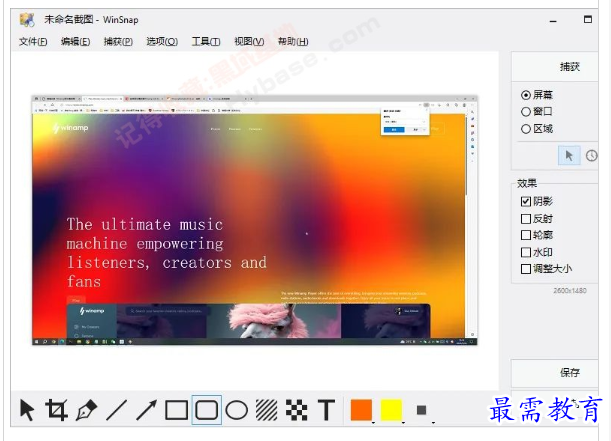Select the Crop tool
The height and width of the screenshot is (441, 611).
click(57, 410)
